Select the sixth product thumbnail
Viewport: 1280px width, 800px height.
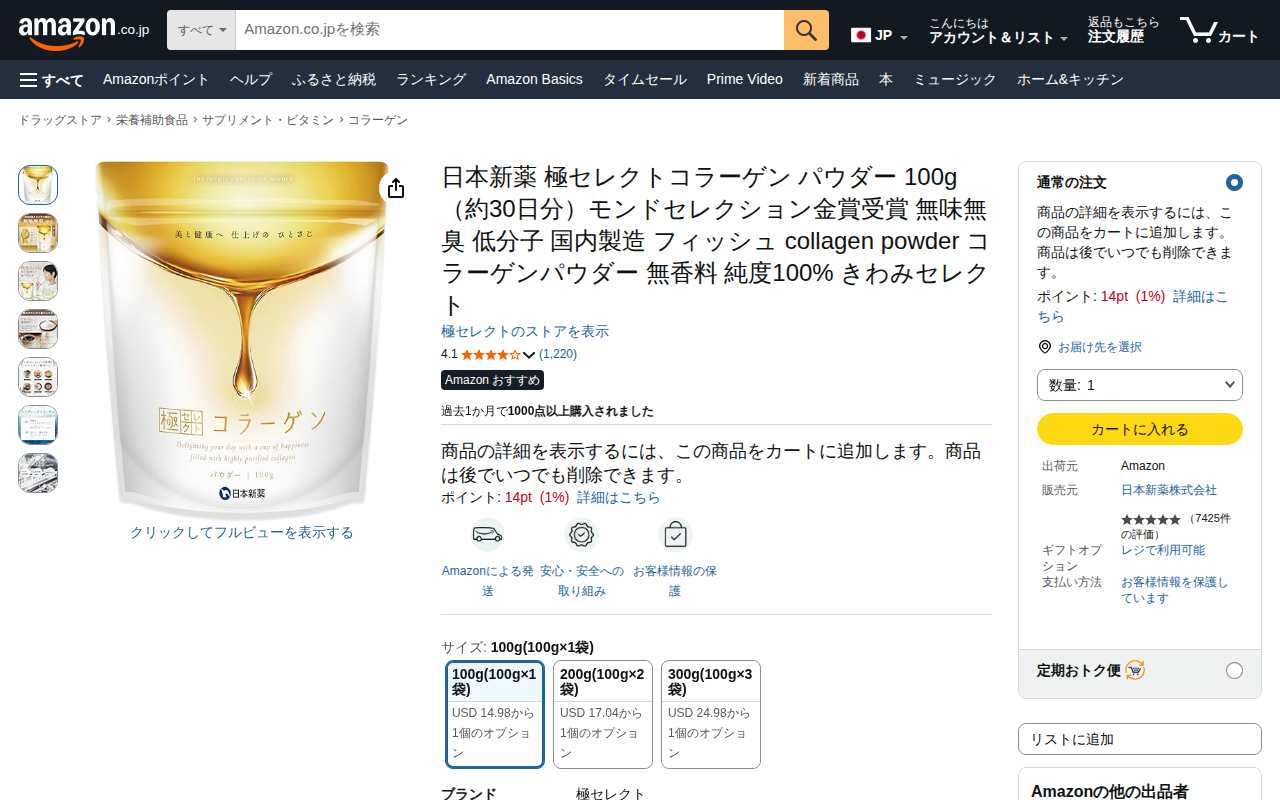tap(38, 425)
